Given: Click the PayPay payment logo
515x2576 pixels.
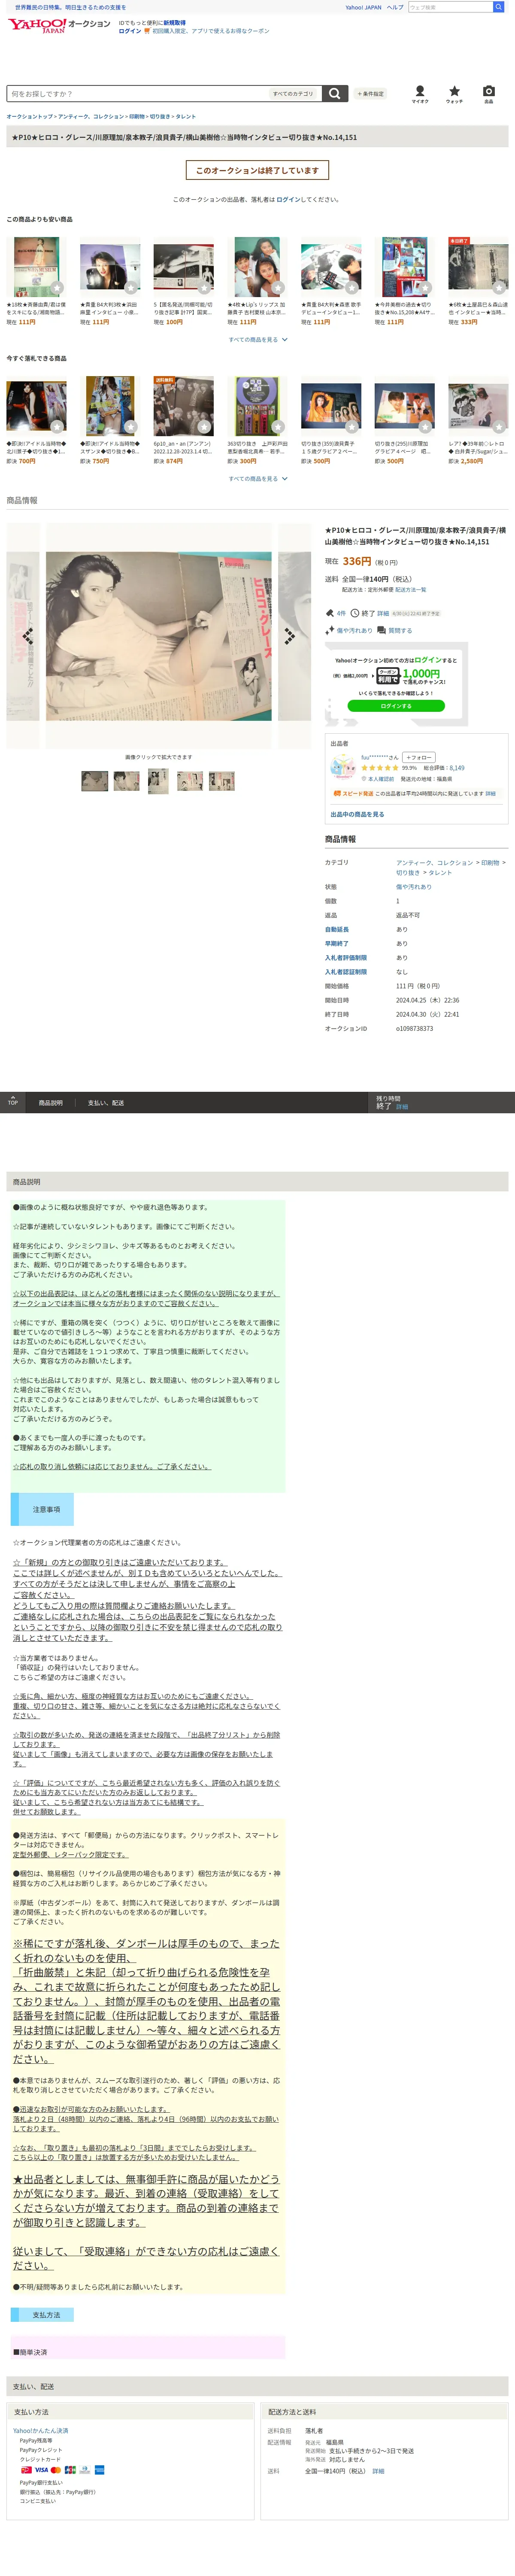Looking at the screenshot, I should pos(26,2469).
